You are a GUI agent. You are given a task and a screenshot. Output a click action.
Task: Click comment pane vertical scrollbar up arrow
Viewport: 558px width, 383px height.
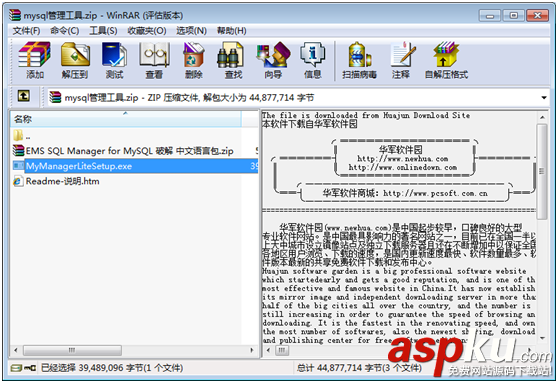pos(542,117)
